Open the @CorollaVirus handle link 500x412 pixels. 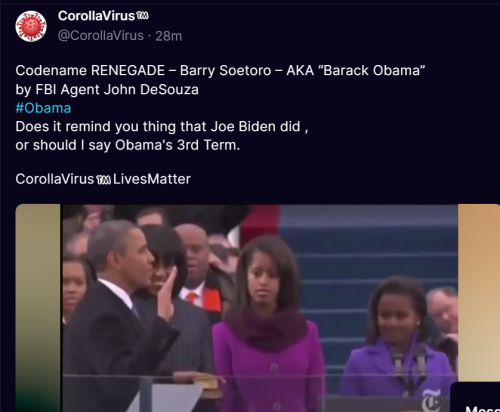pos(101,36)
